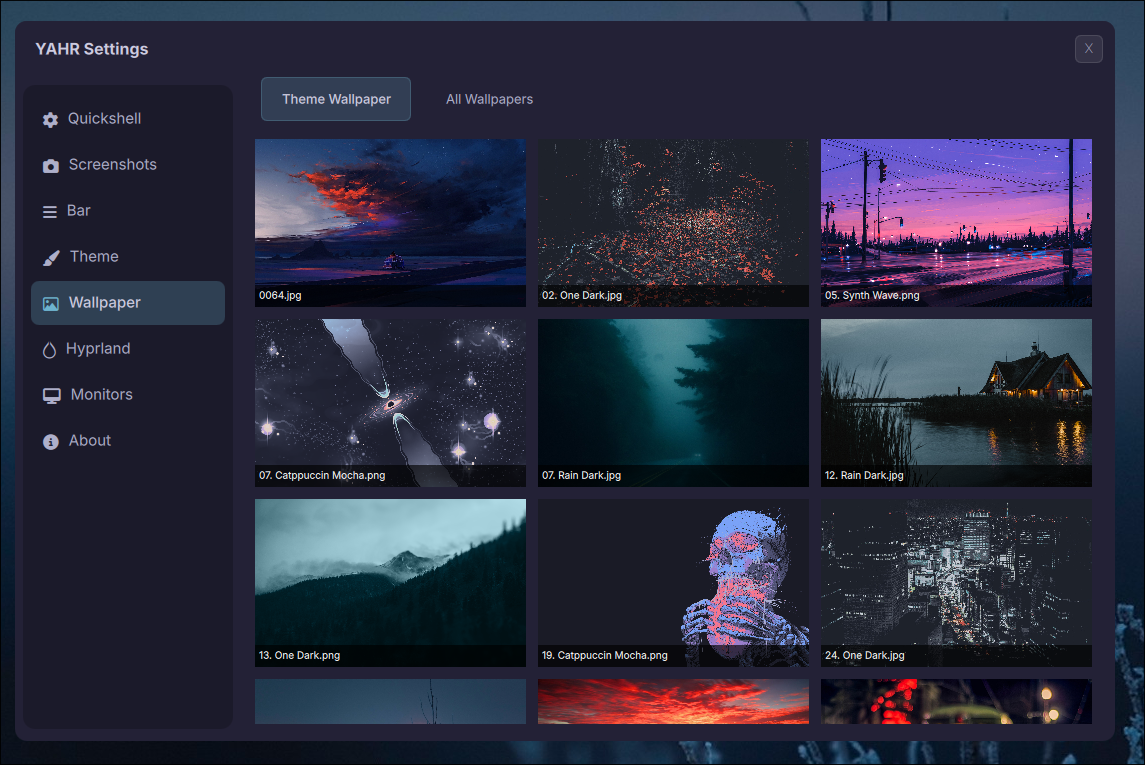1145x765 pixels.
Task: Choose the 12. Rain Dark.jpg lake house wallpaper
Action: coord(956,403)
